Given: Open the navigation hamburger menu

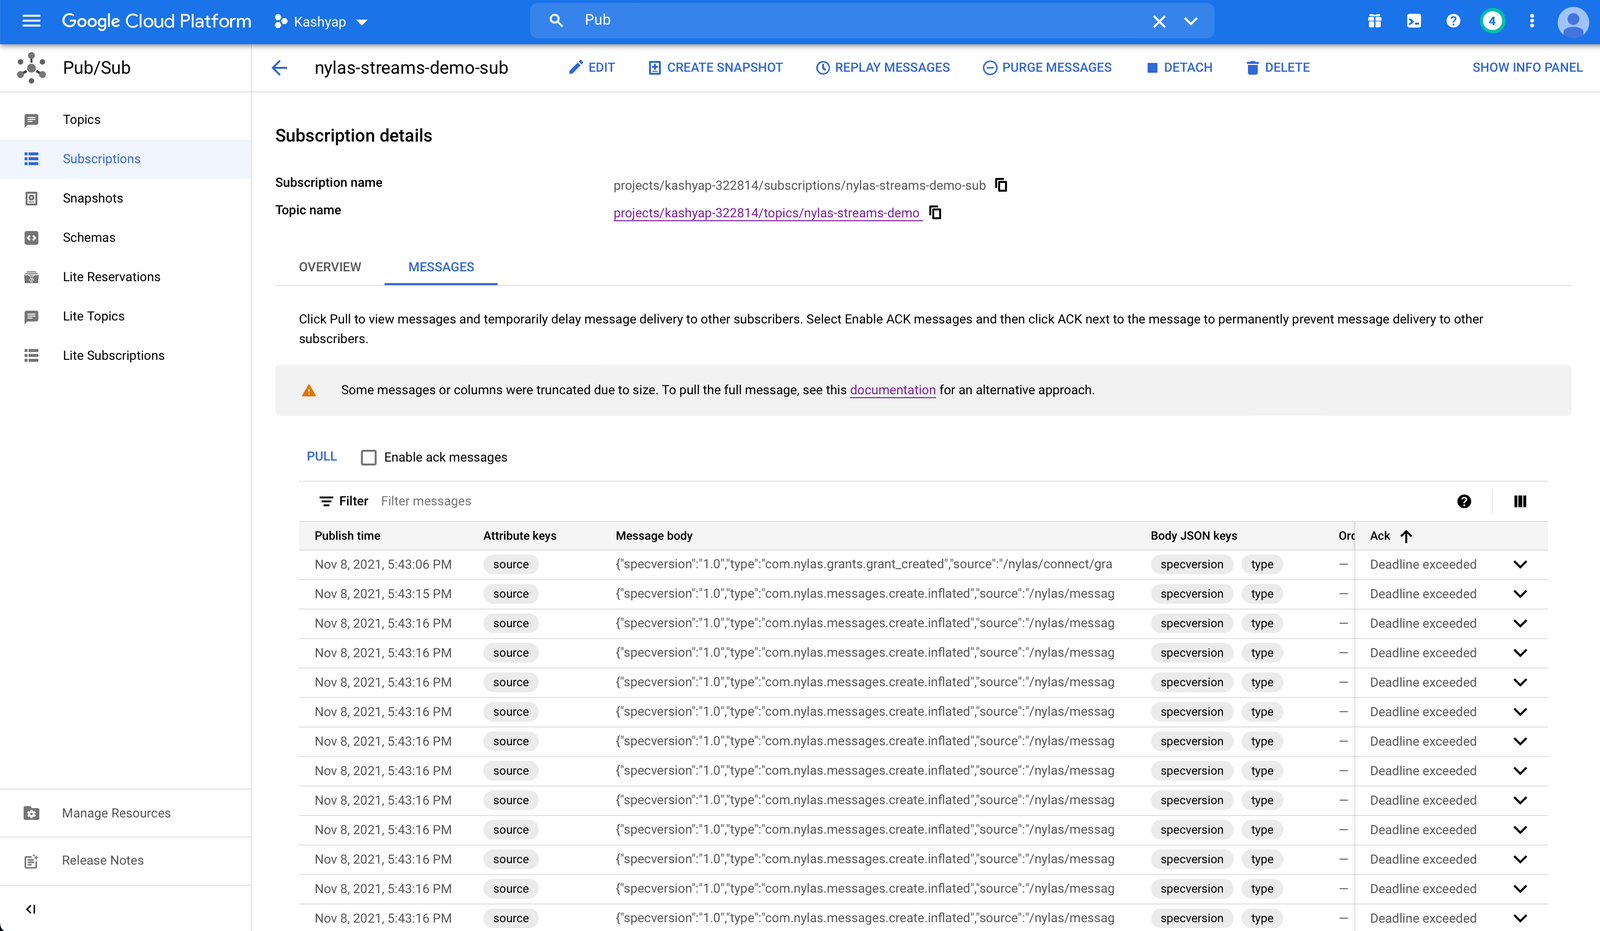Looking at the screenshot, I should coord(31,21).
